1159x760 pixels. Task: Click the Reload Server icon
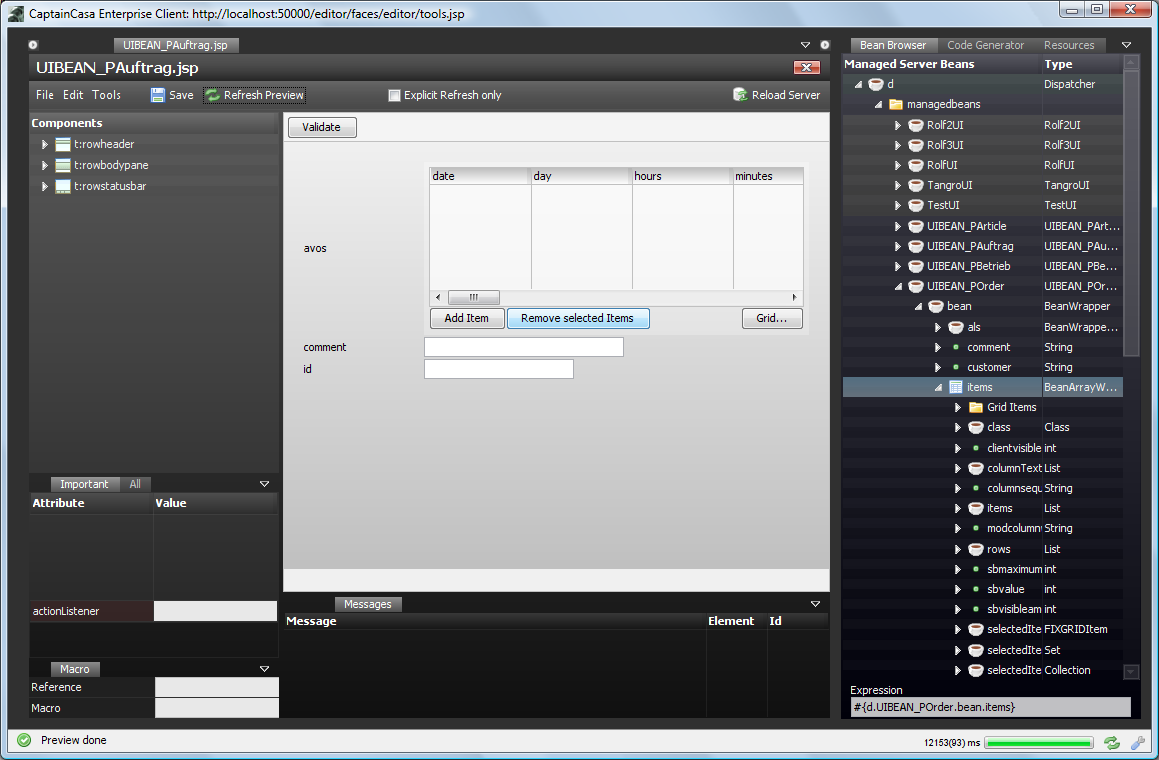point(740,95)
